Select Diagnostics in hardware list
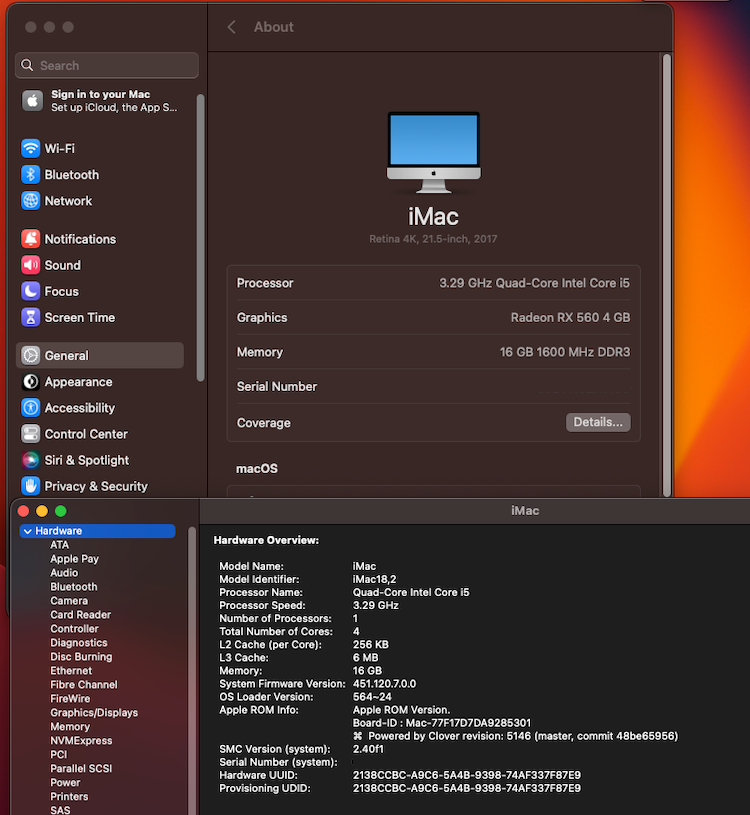The height and width of the screenshot is (815, 750). point(78,643)
